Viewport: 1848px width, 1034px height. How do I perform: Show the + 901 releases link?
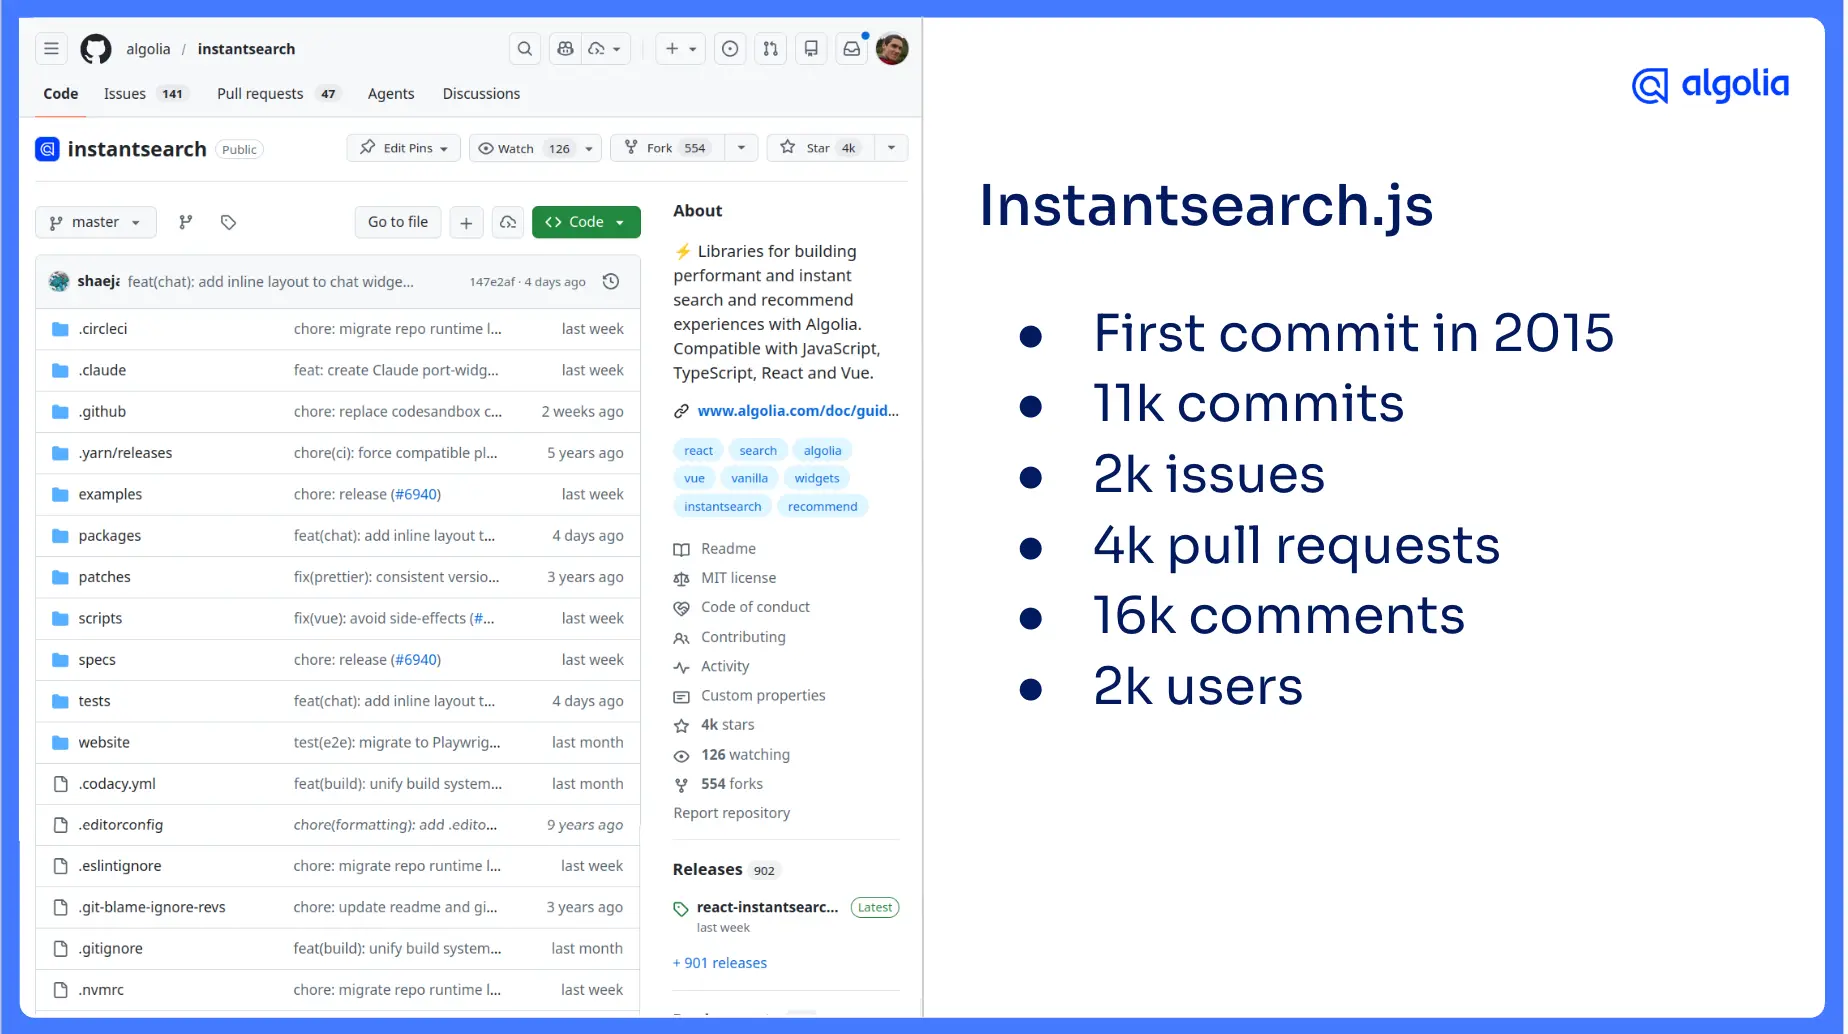coord(720,963)
